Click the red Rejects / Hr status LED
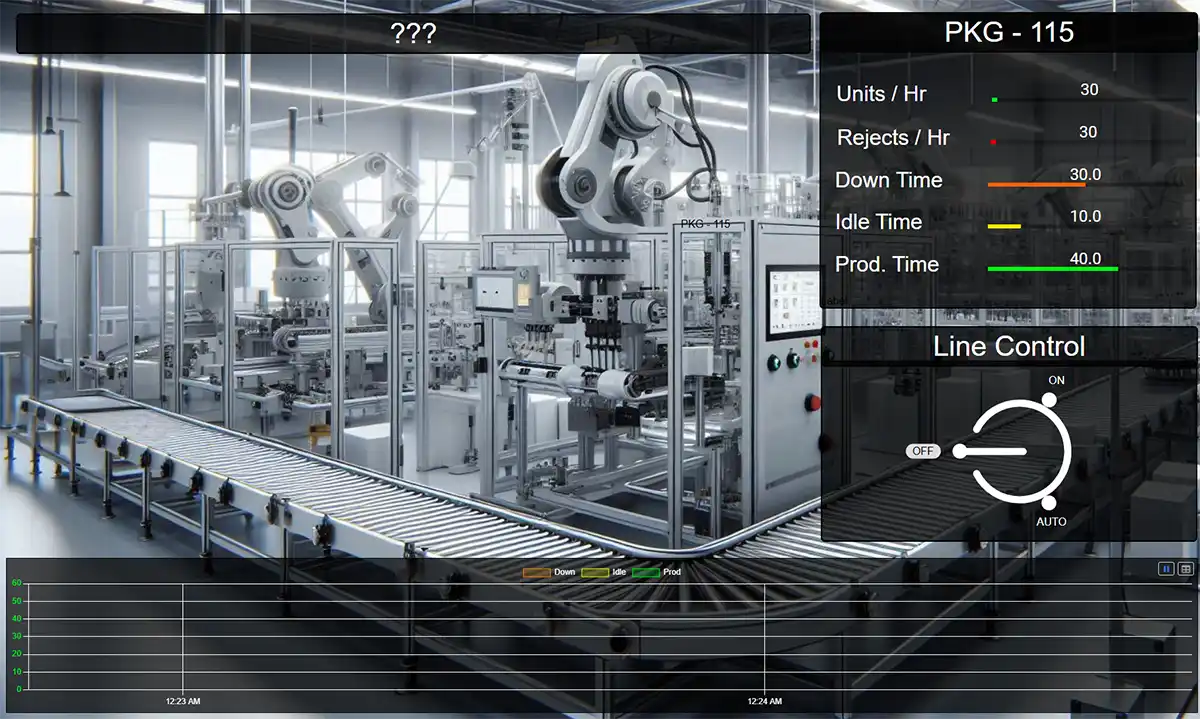 [991, 142]
